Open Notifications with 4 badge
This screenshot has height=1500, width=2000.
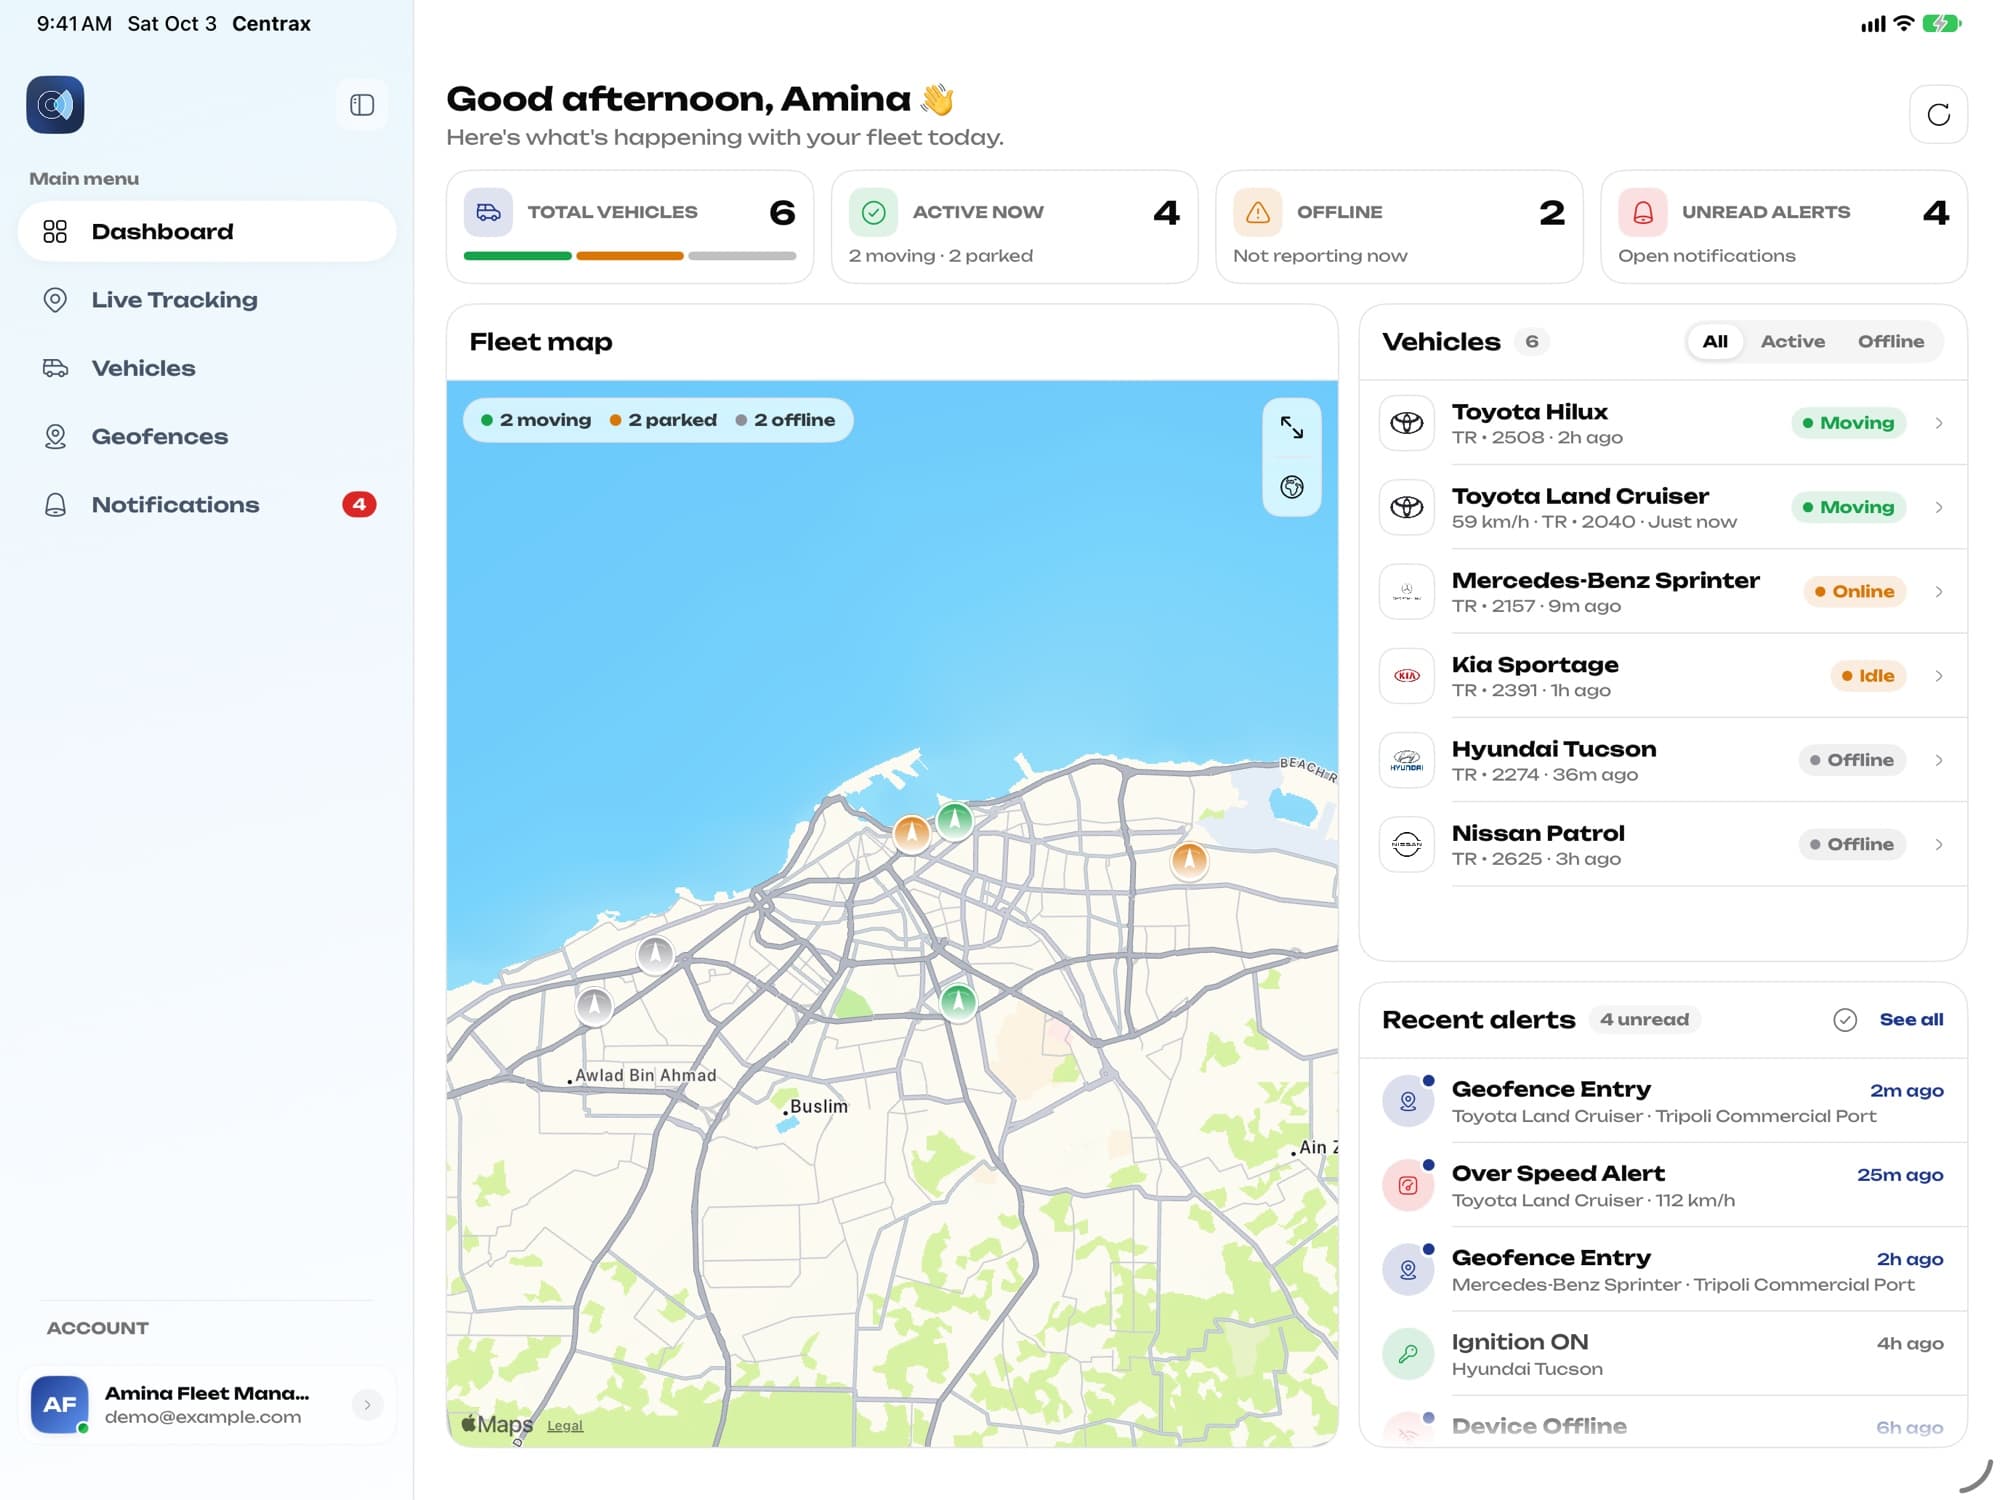(207, 505)
